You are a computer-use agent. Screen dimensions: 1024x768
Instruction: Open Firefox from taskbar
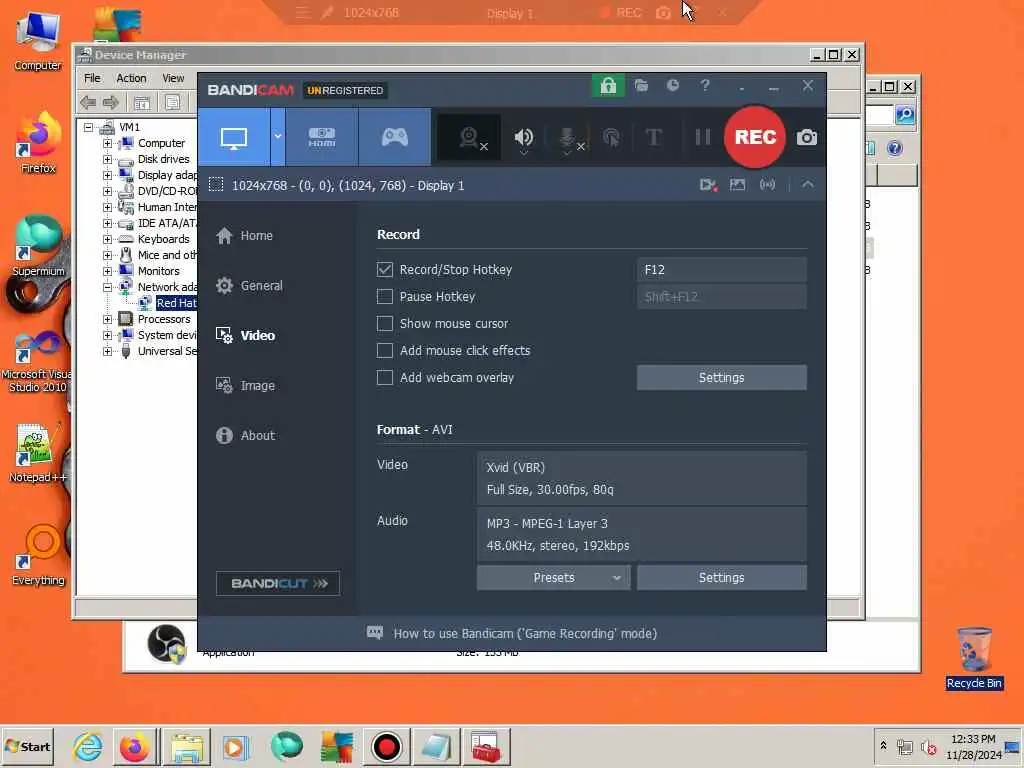tap(135, 747)
